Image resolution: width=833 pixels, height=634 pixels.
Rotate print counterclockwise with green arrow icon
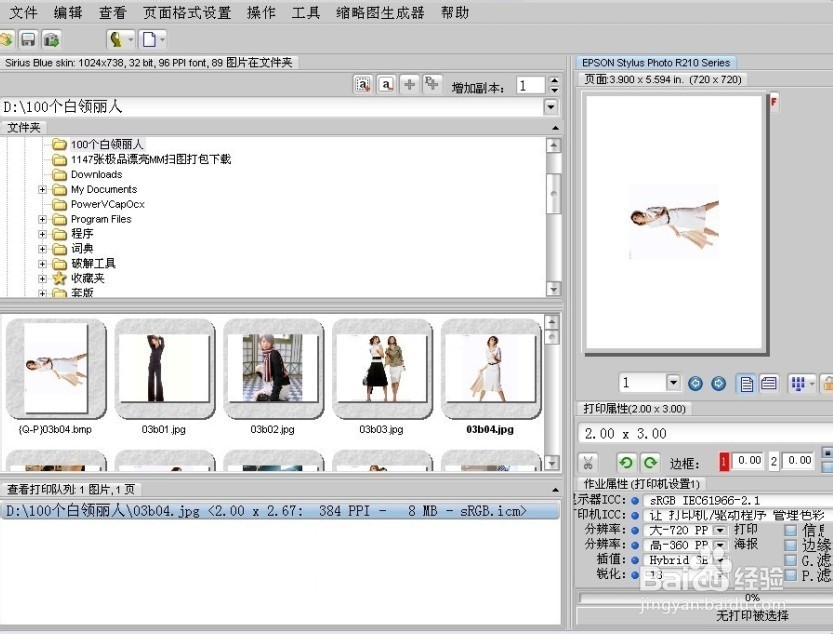(627, 461)
